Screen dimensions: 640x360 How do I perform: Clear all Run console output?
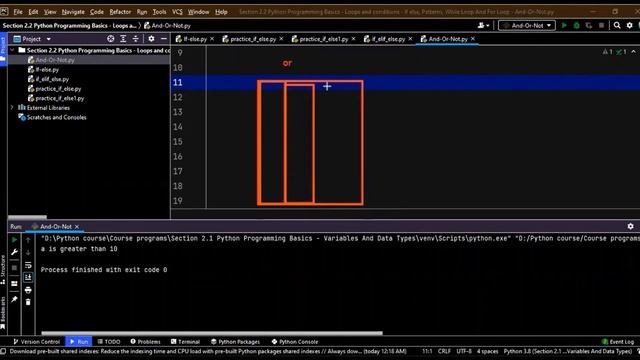coord(28,302)
